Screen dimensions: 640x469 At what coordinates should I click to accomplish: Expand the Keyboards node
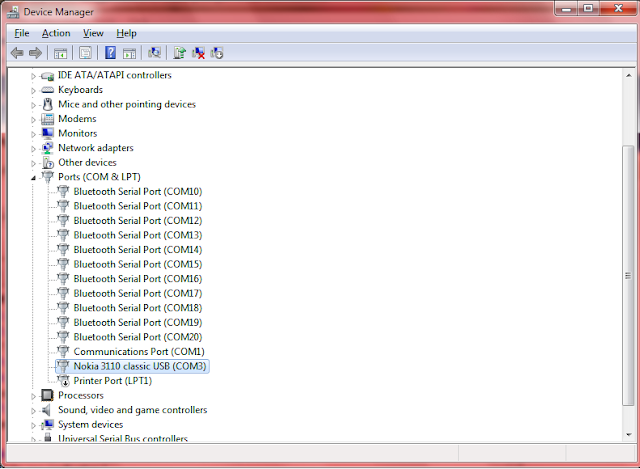(x=33, y=91)
